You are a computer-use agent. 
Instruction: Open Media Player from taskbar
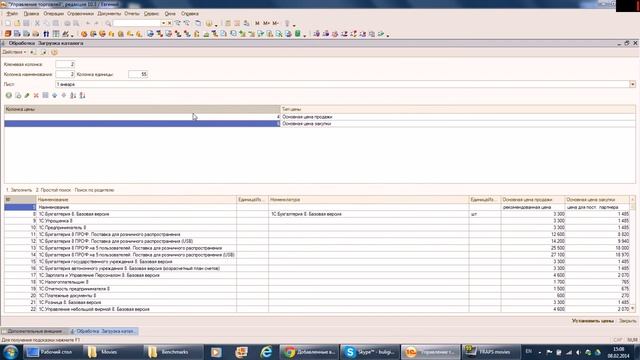click(216, 352)
